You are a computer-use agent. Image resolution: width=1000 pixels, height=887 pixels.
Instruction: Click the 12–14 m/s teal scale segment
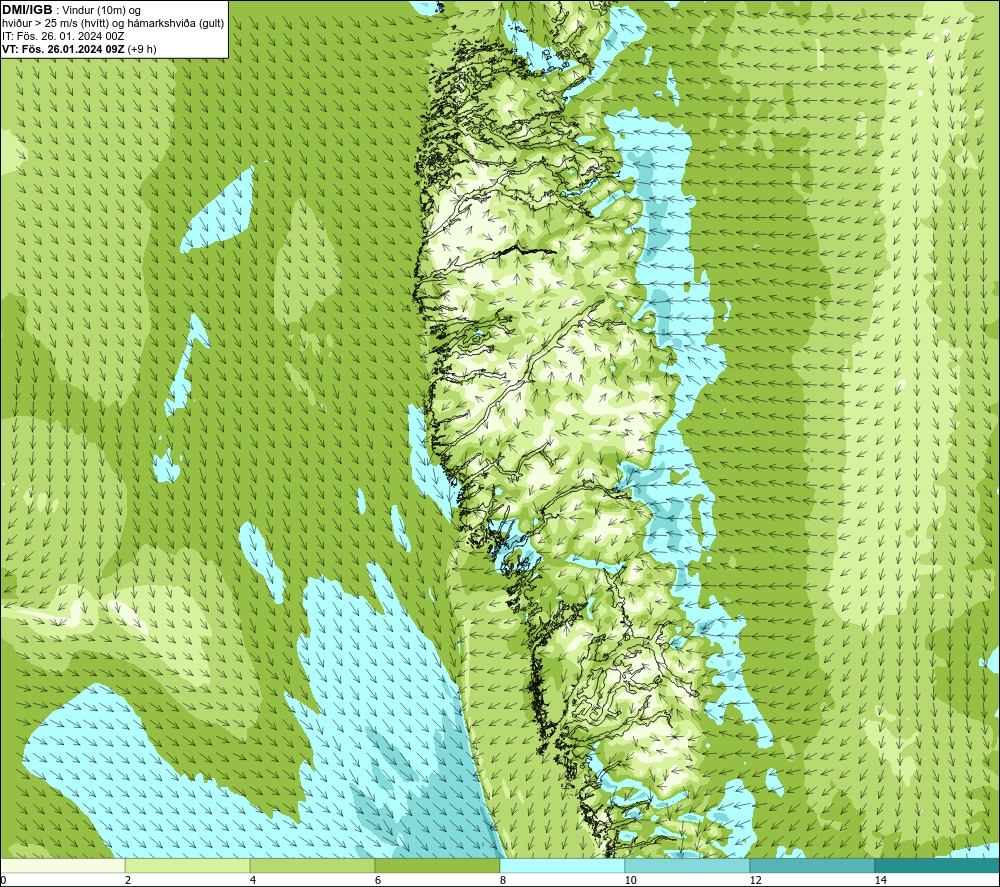pyautogui.click(x=812, y=865)
